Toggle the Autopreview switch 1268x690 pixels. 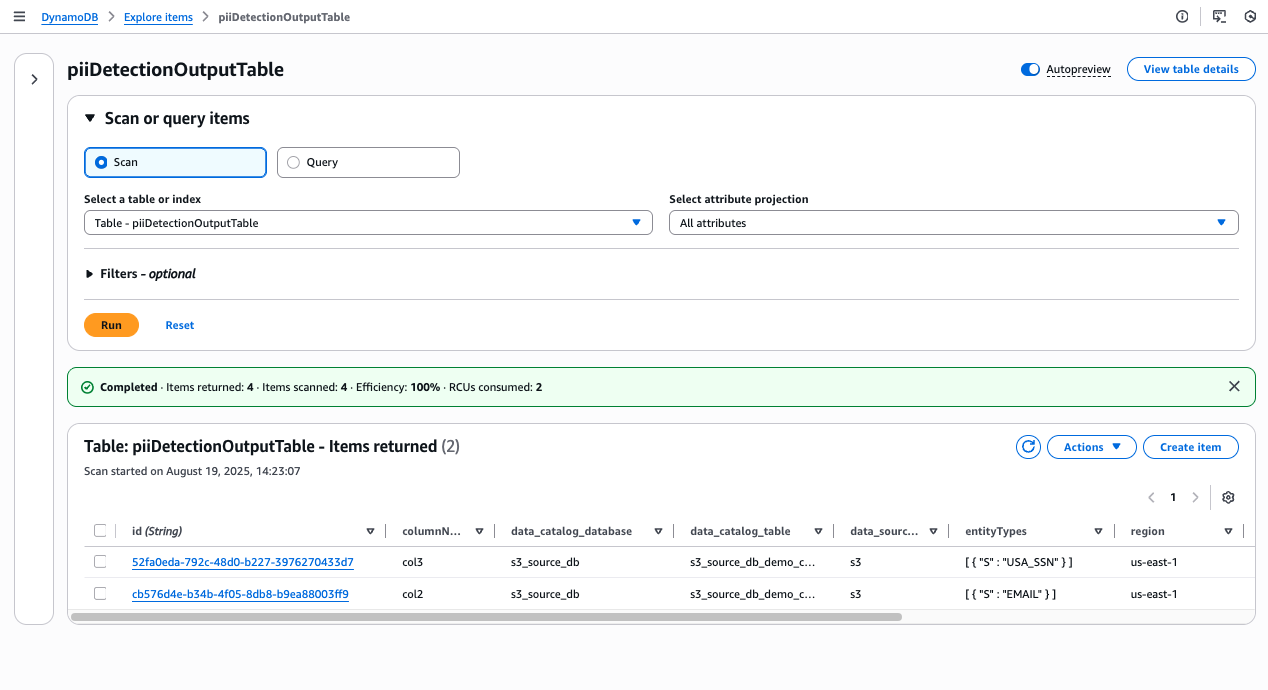coord(1030,70)
